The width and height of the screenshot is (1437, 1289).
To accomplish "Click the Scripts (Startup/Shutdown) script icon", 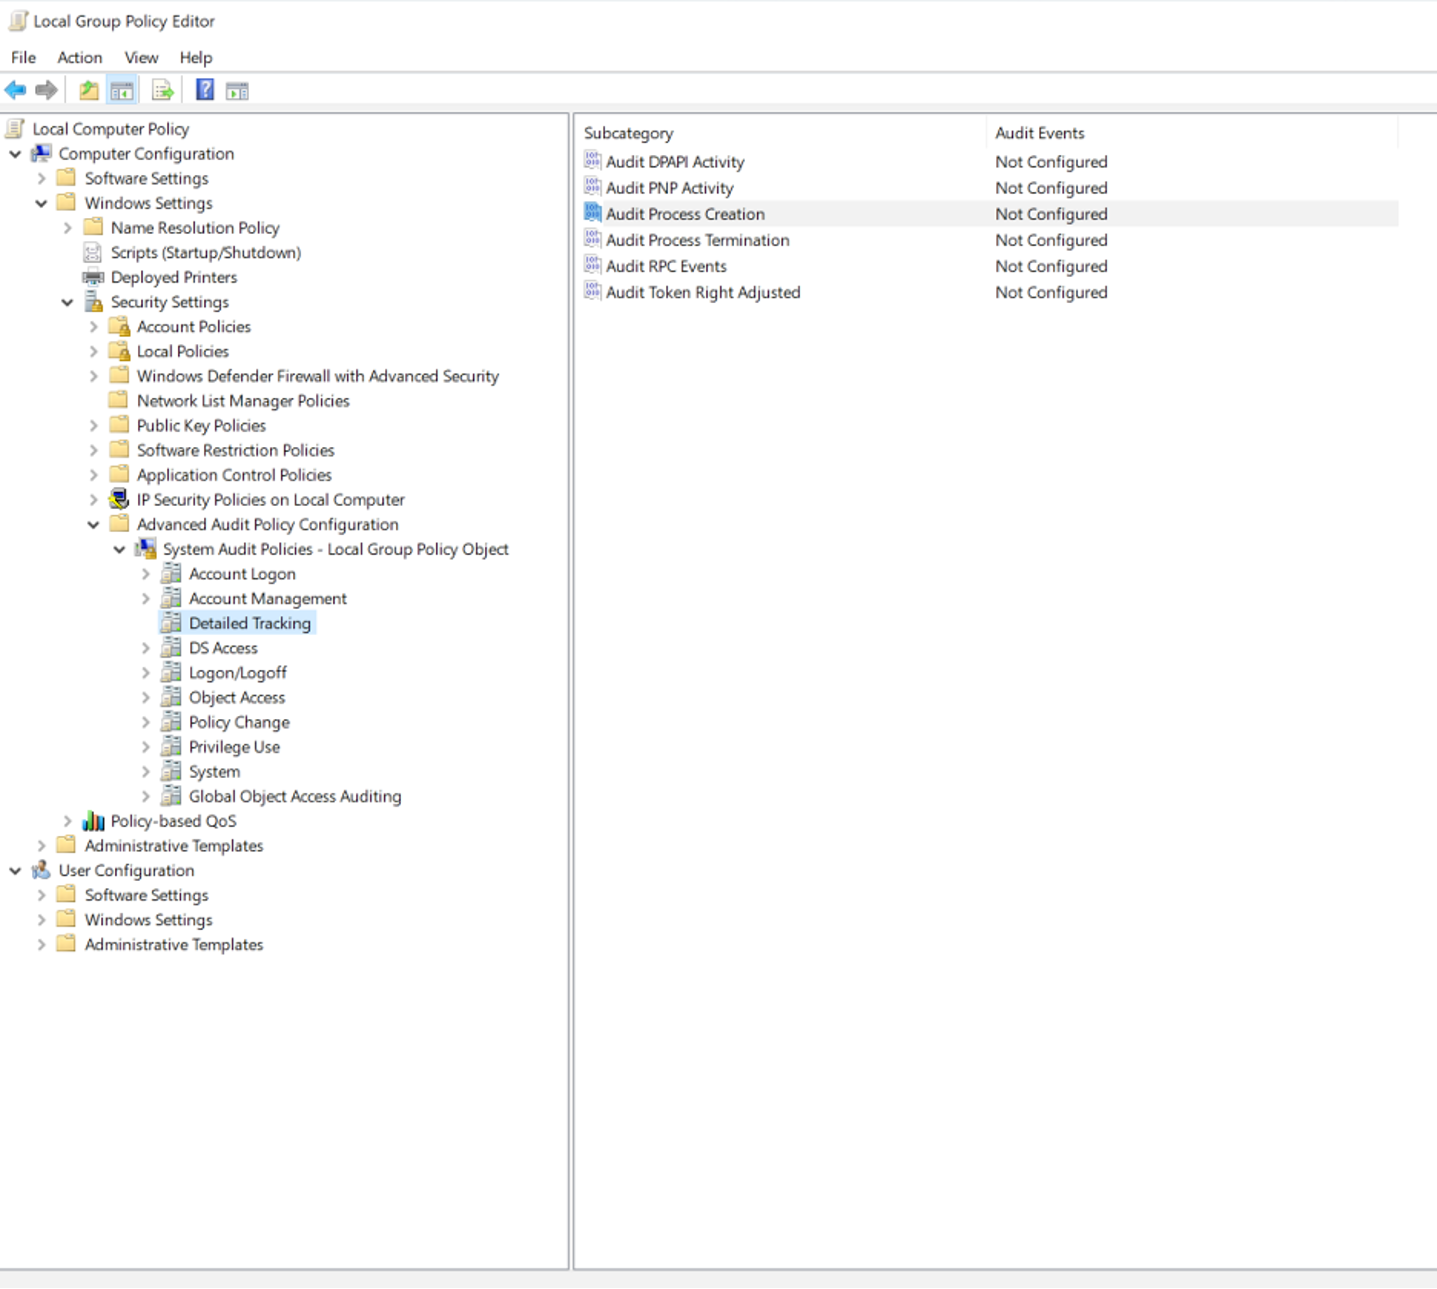I will (x=93, y=252).
